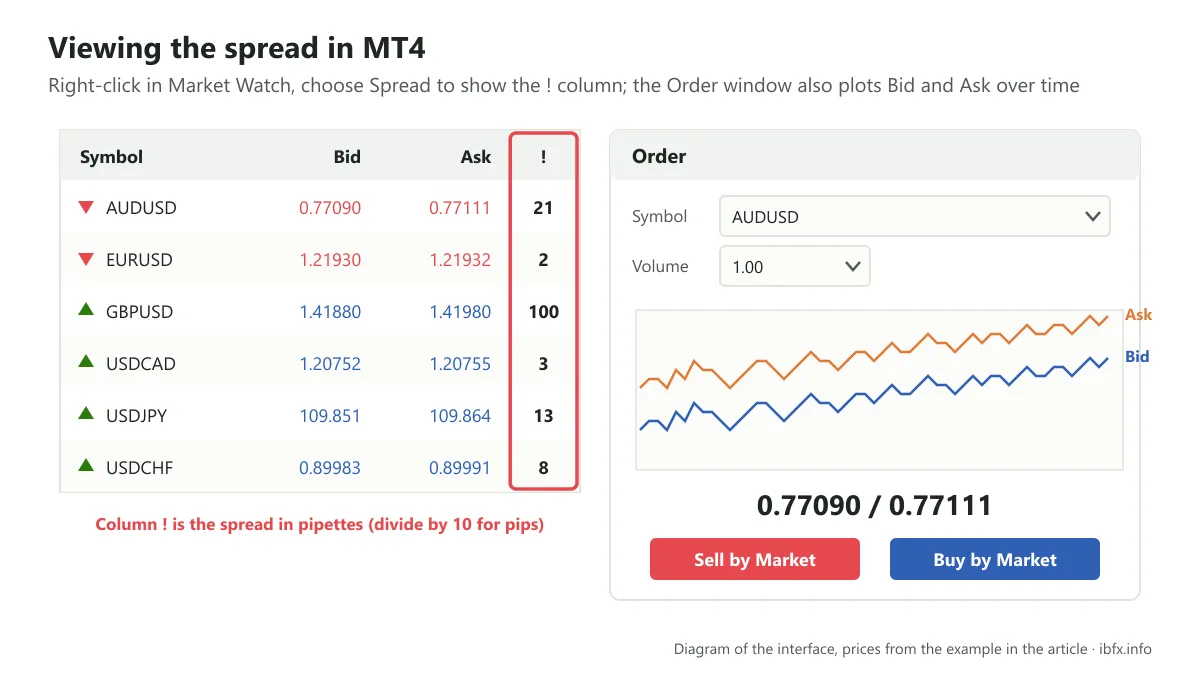
Task: Click the Symbol field label in Order panel
Action: tap(659, 216)
